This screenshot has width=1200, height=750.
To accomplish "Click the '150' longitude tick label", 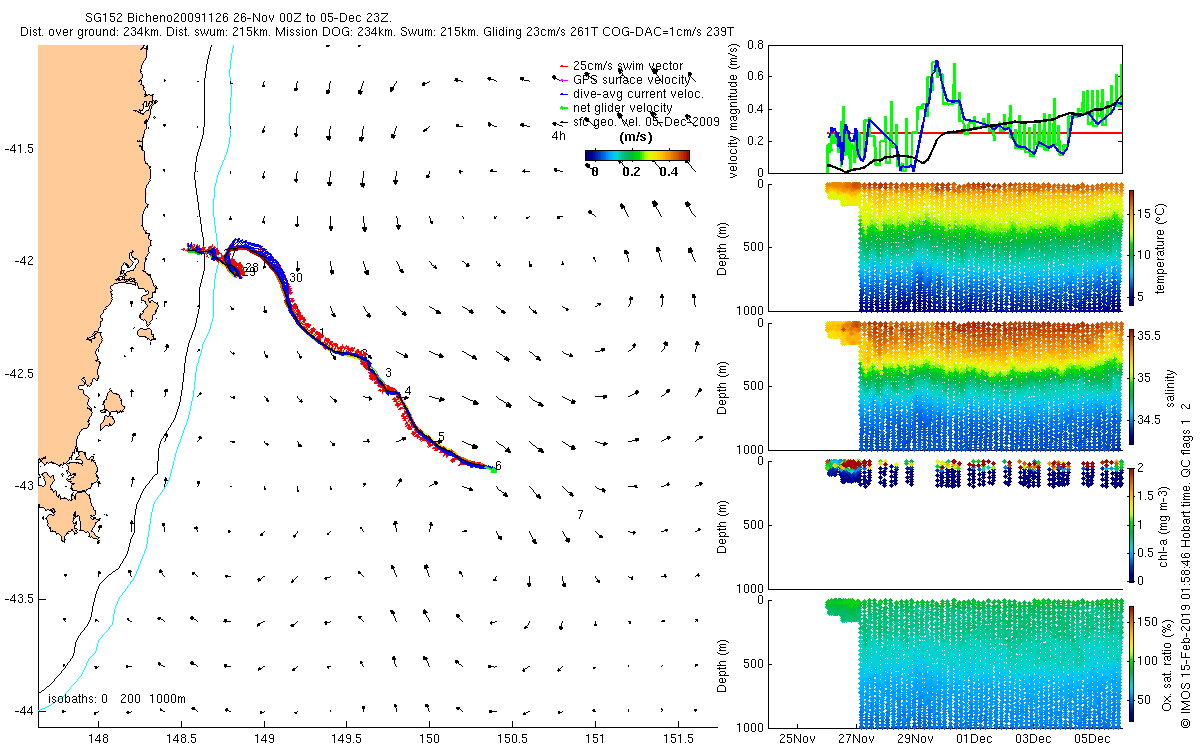I will tap(429, 739).
